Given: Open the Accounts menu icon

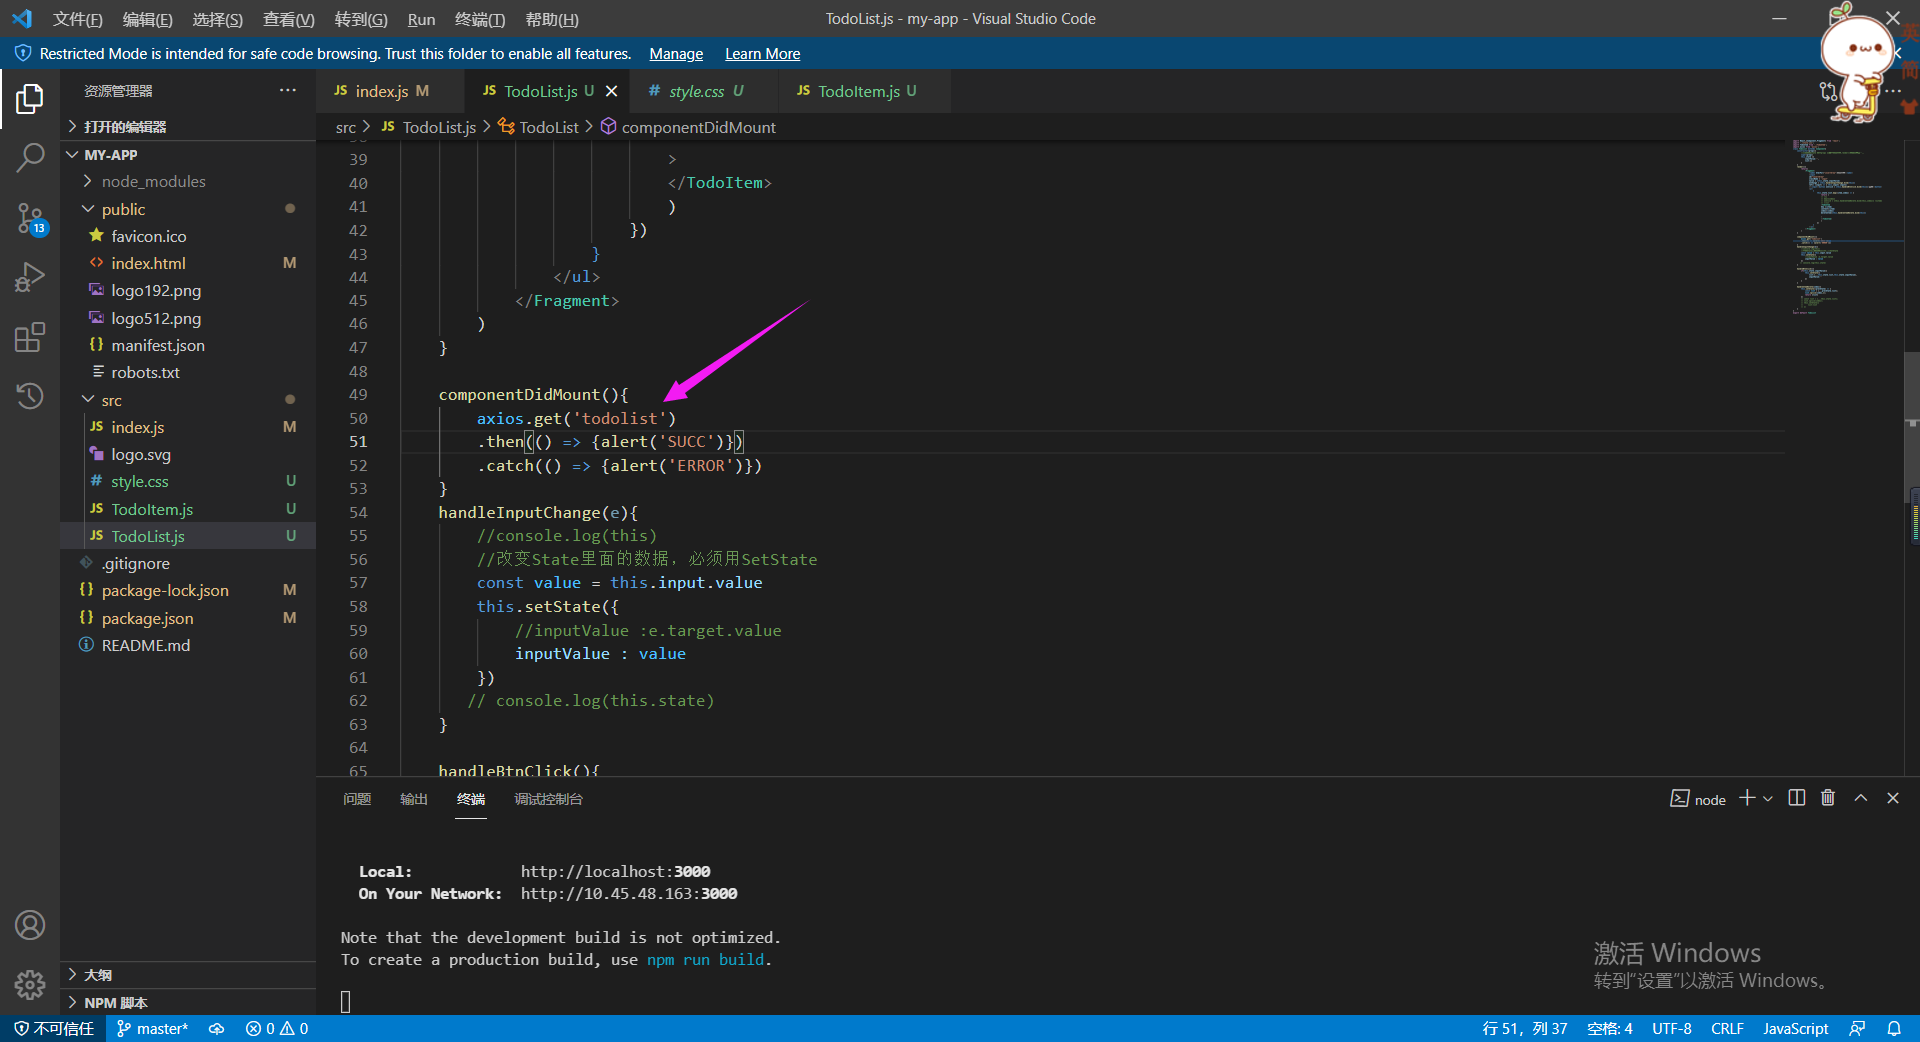Looking at the screenshot, I should (x=30, y=925).
